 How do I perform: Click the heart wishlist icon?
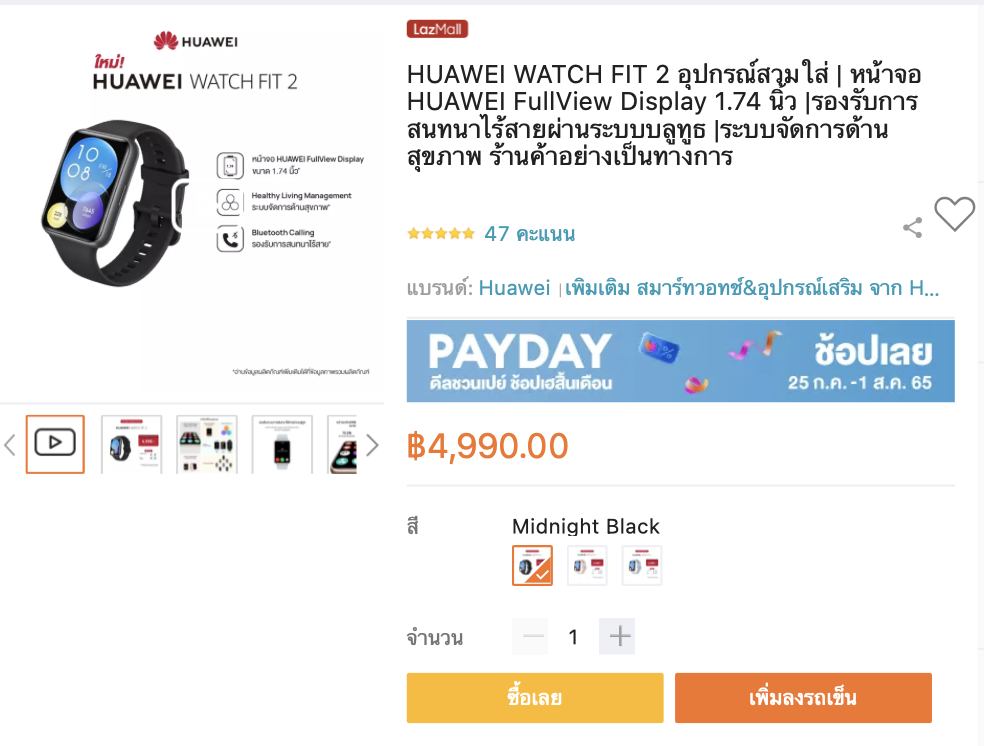coord(955,214)
